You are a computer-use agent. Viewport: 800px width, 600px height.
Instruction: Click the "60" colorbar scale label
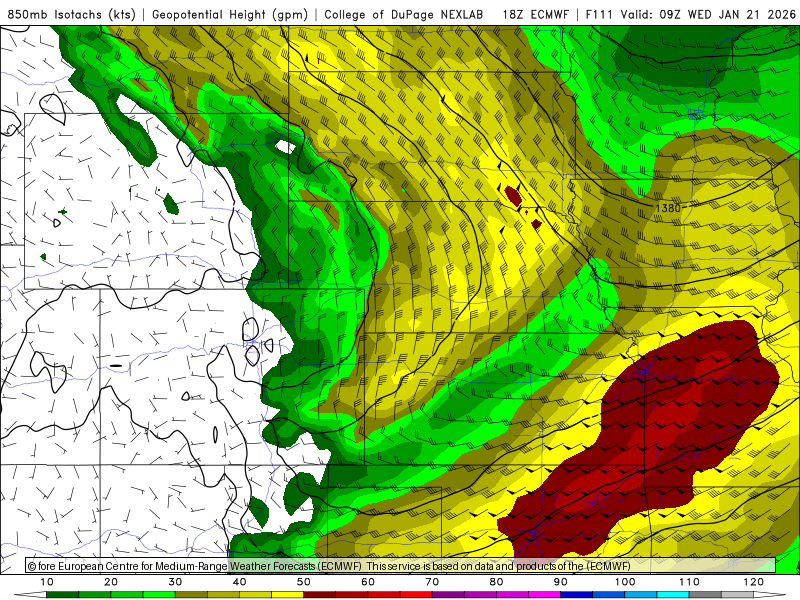click(x=368, y=582)
